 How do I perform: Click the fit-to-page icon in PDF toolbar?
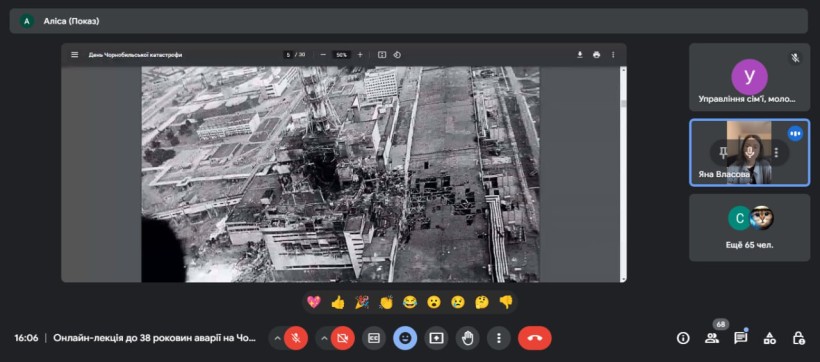tap(382, 54)
